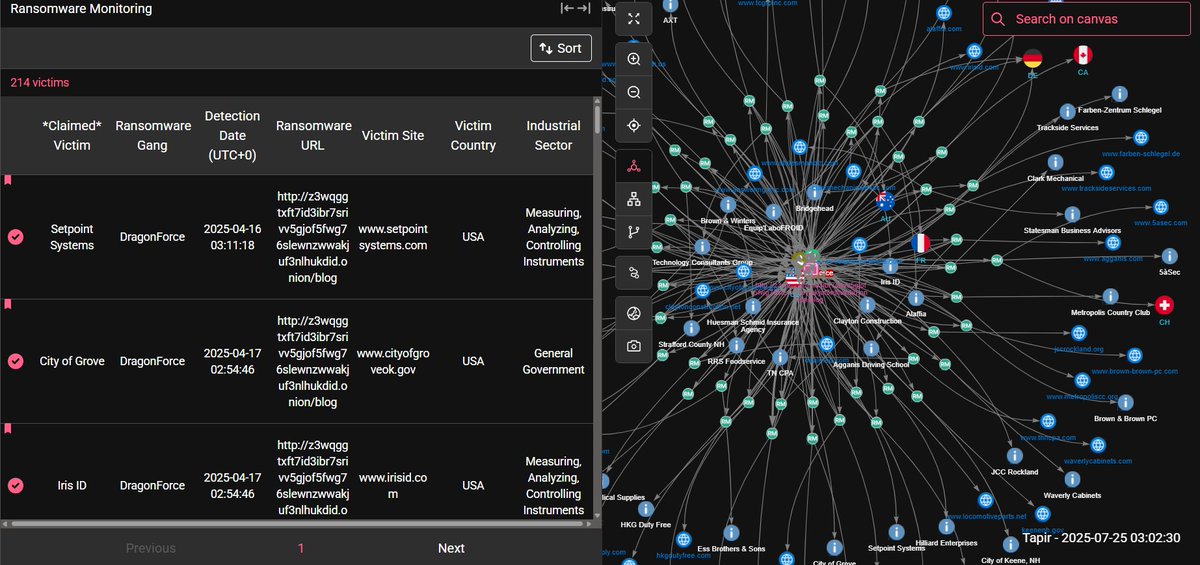This screenshot has width=1200, height=565.
Task: Click the France flag node
Action: [921, 243]
